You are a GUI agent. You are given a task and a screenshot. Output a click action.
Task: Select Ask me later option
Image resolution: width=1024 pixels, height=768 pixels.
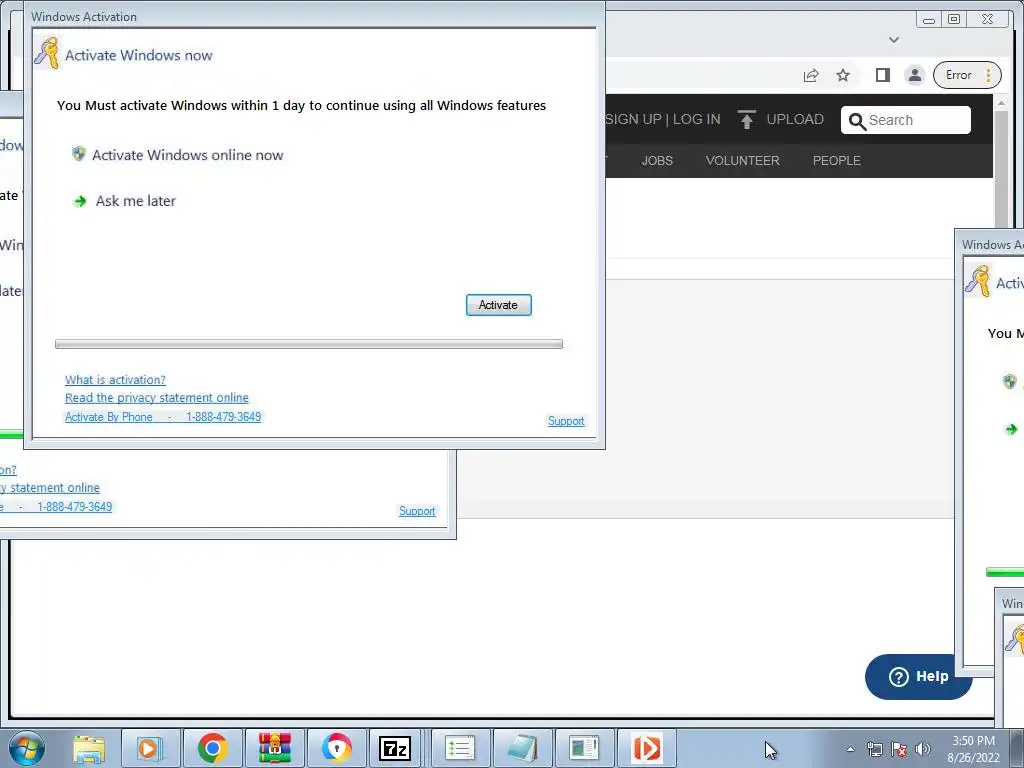136,201
